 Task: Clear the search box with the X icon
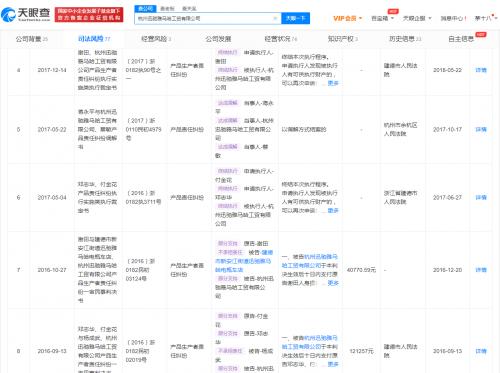pos(275,18)
